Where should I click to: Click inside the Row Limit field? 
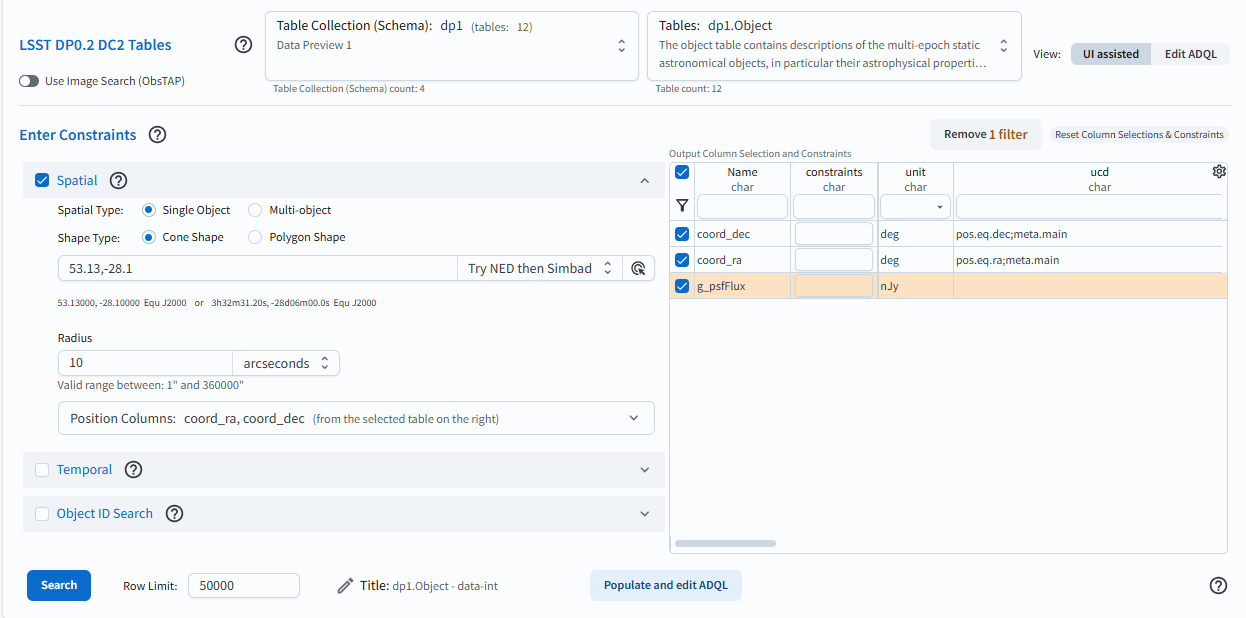click(x=243, y=585)
